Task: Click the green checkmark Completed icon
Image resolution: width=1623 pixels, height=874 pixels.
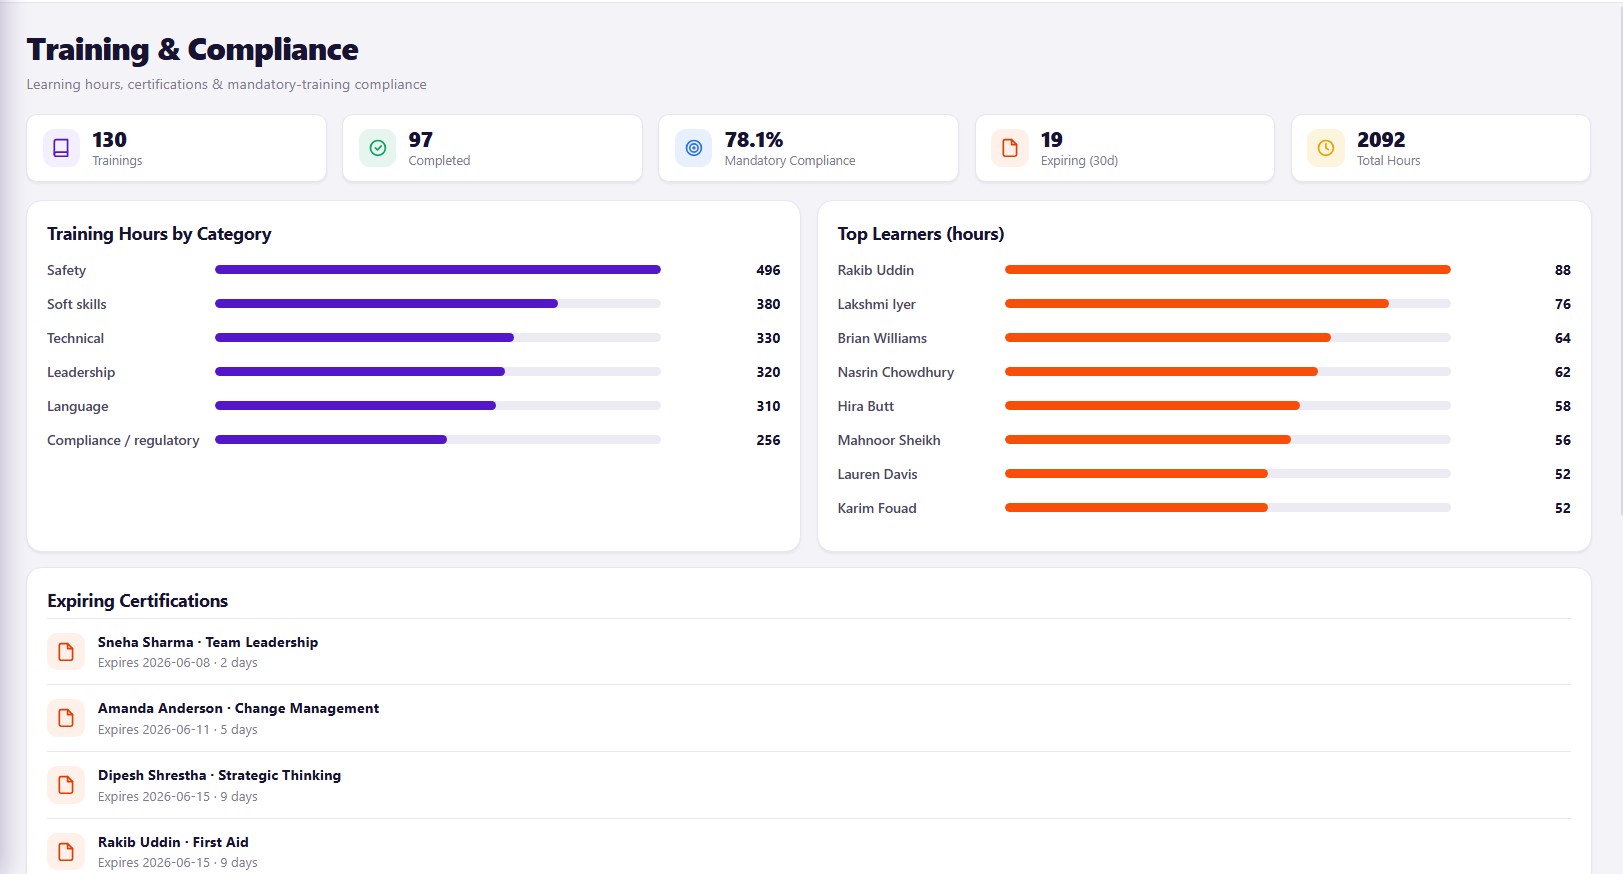Action: pyautogui.click(x=377, y=148)
